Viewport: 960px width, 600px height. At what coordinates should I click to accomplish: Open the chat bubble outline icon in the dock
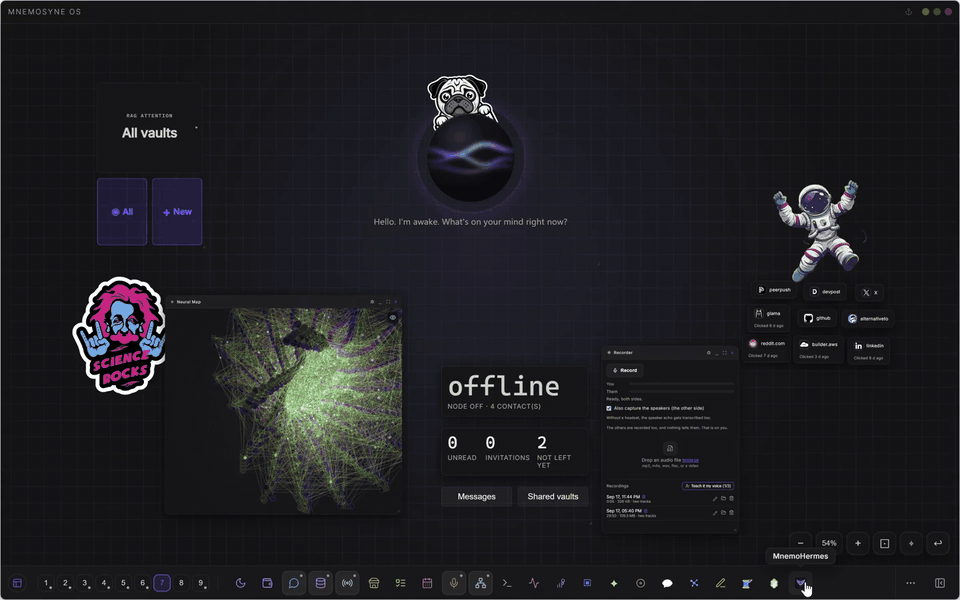tap(294, 583)
